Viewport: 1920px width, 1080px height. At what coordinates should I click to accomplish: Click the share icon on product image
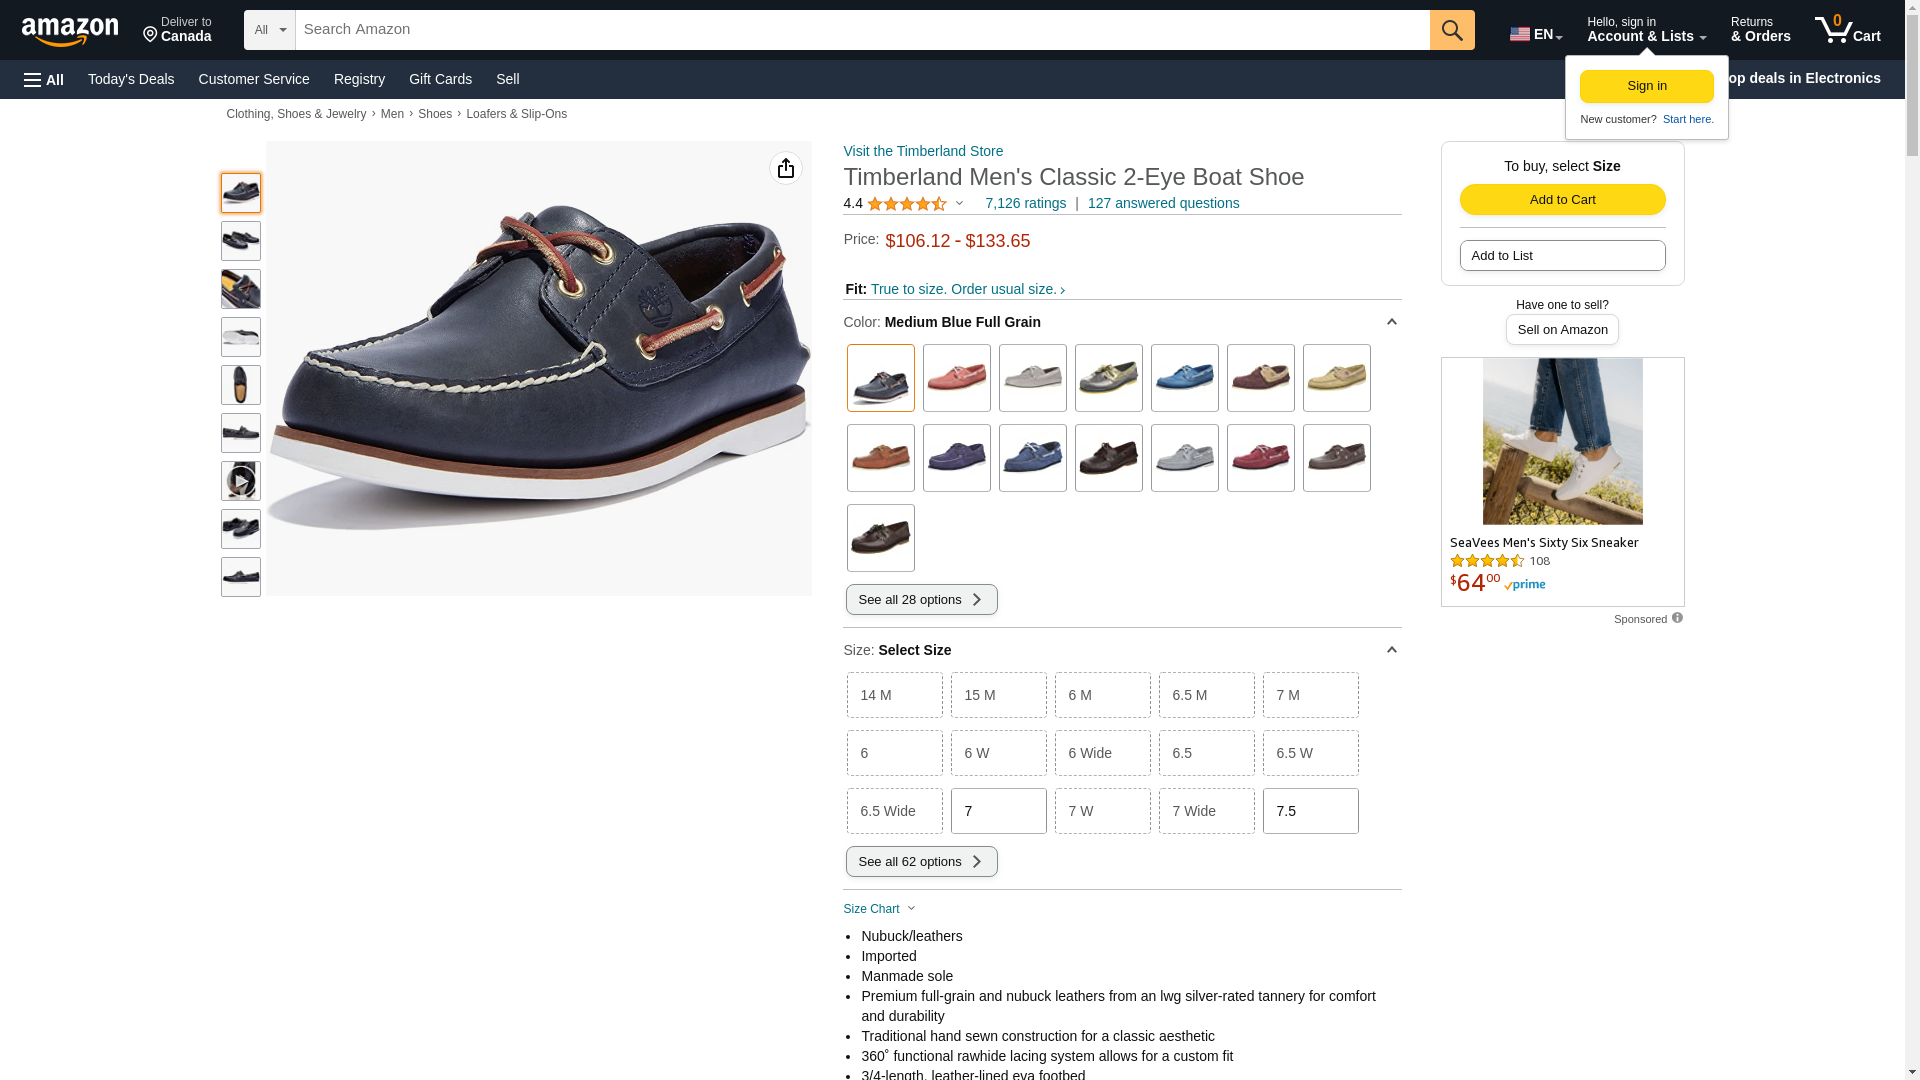[x=786, y=168]
